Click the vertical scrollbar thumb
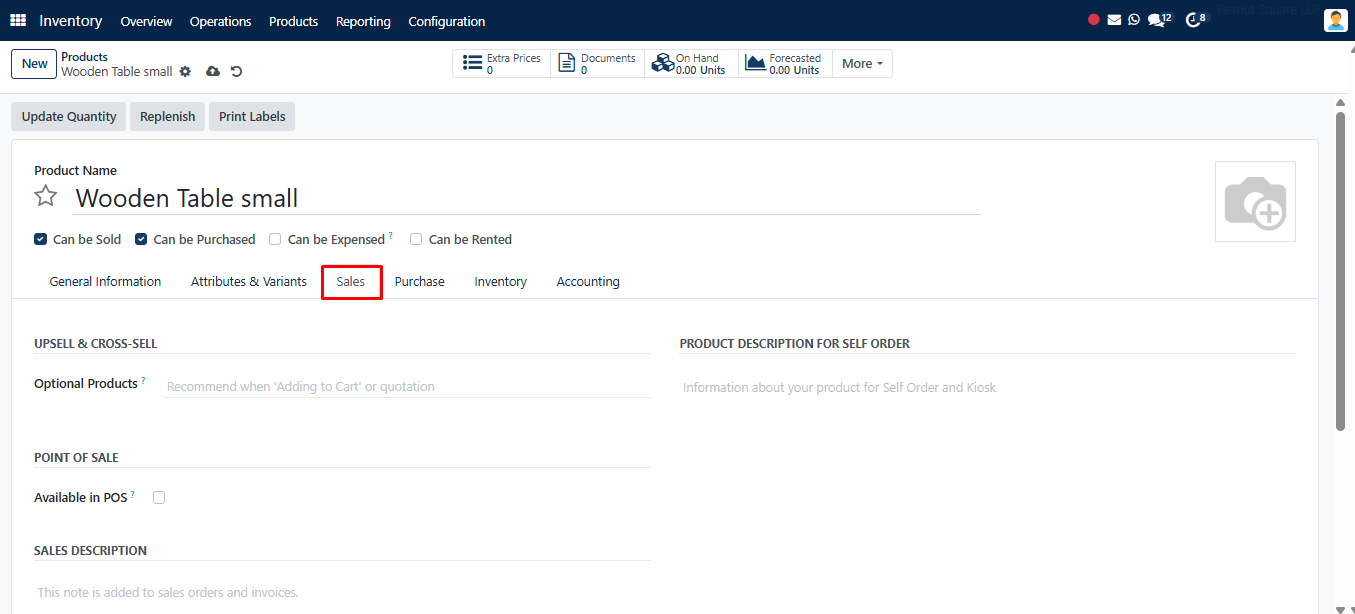The height and width of the screenshot is (614, 1355). click(x=1340, y=271)
